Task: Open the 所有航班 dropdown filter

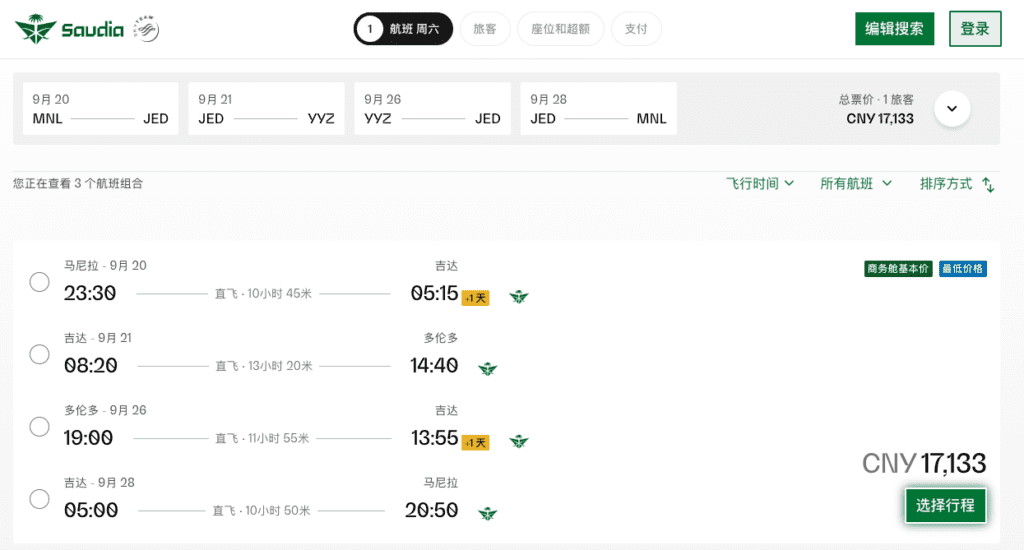Action: click(x=856, y=184)
